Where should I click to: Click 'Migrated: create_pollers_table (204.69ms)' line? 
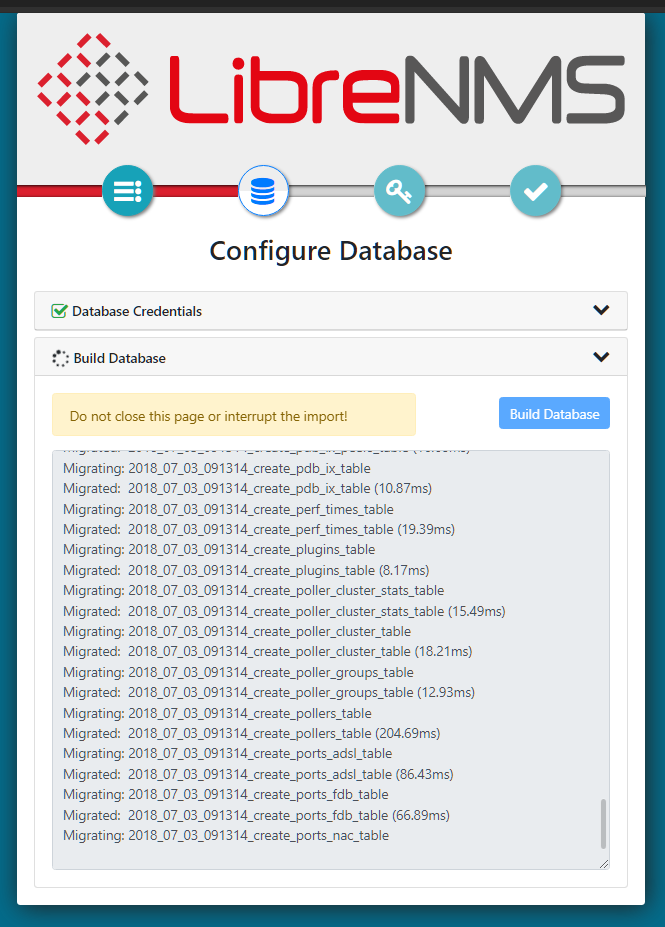[252, 733]
